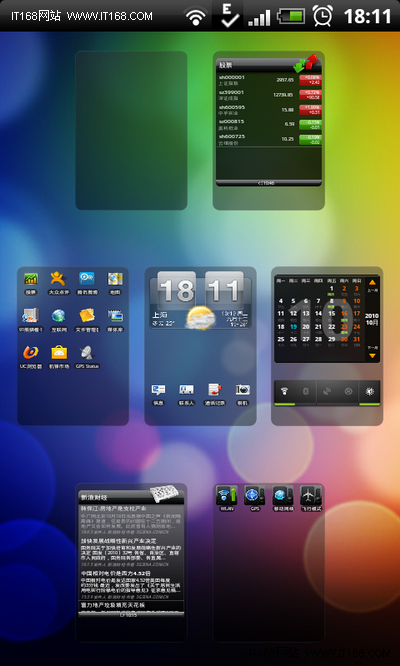Tap the alarm clock status bar icon
The image size is (400, 666).
pos(323,16)
